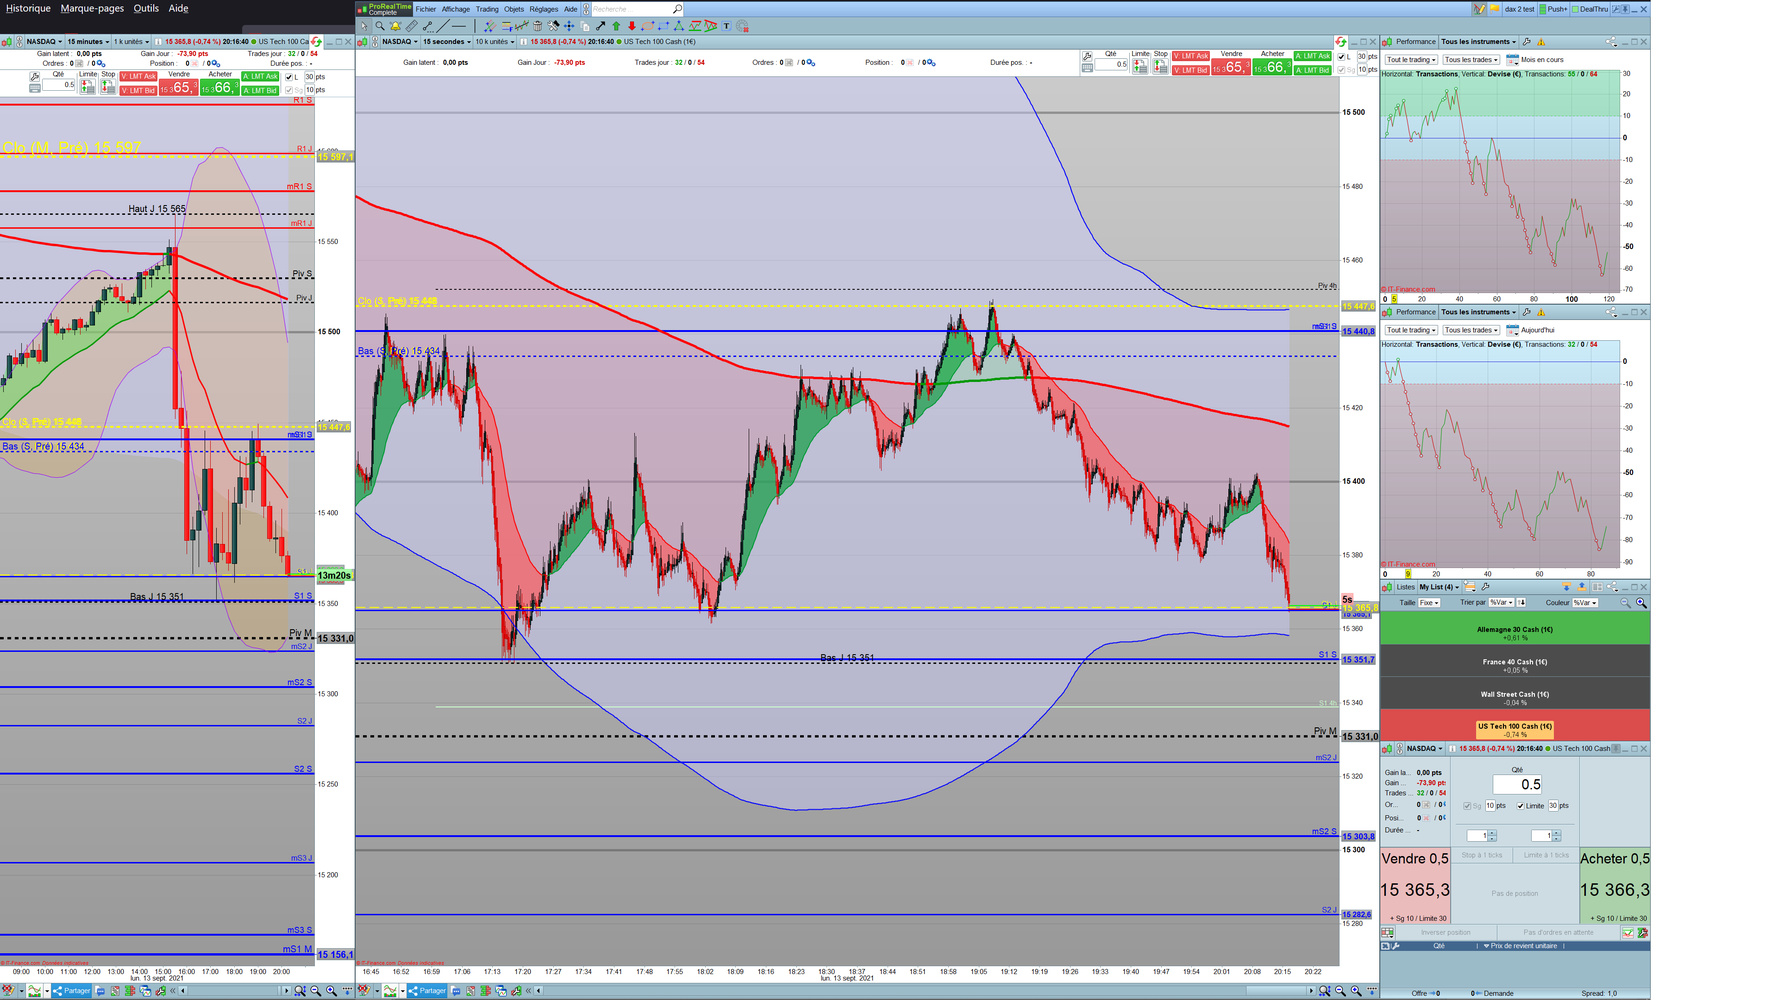Image resolution: width=1778 pixels, height=1000 pixels.
Task: Open the alert bell tool
Action: [396, 26]
